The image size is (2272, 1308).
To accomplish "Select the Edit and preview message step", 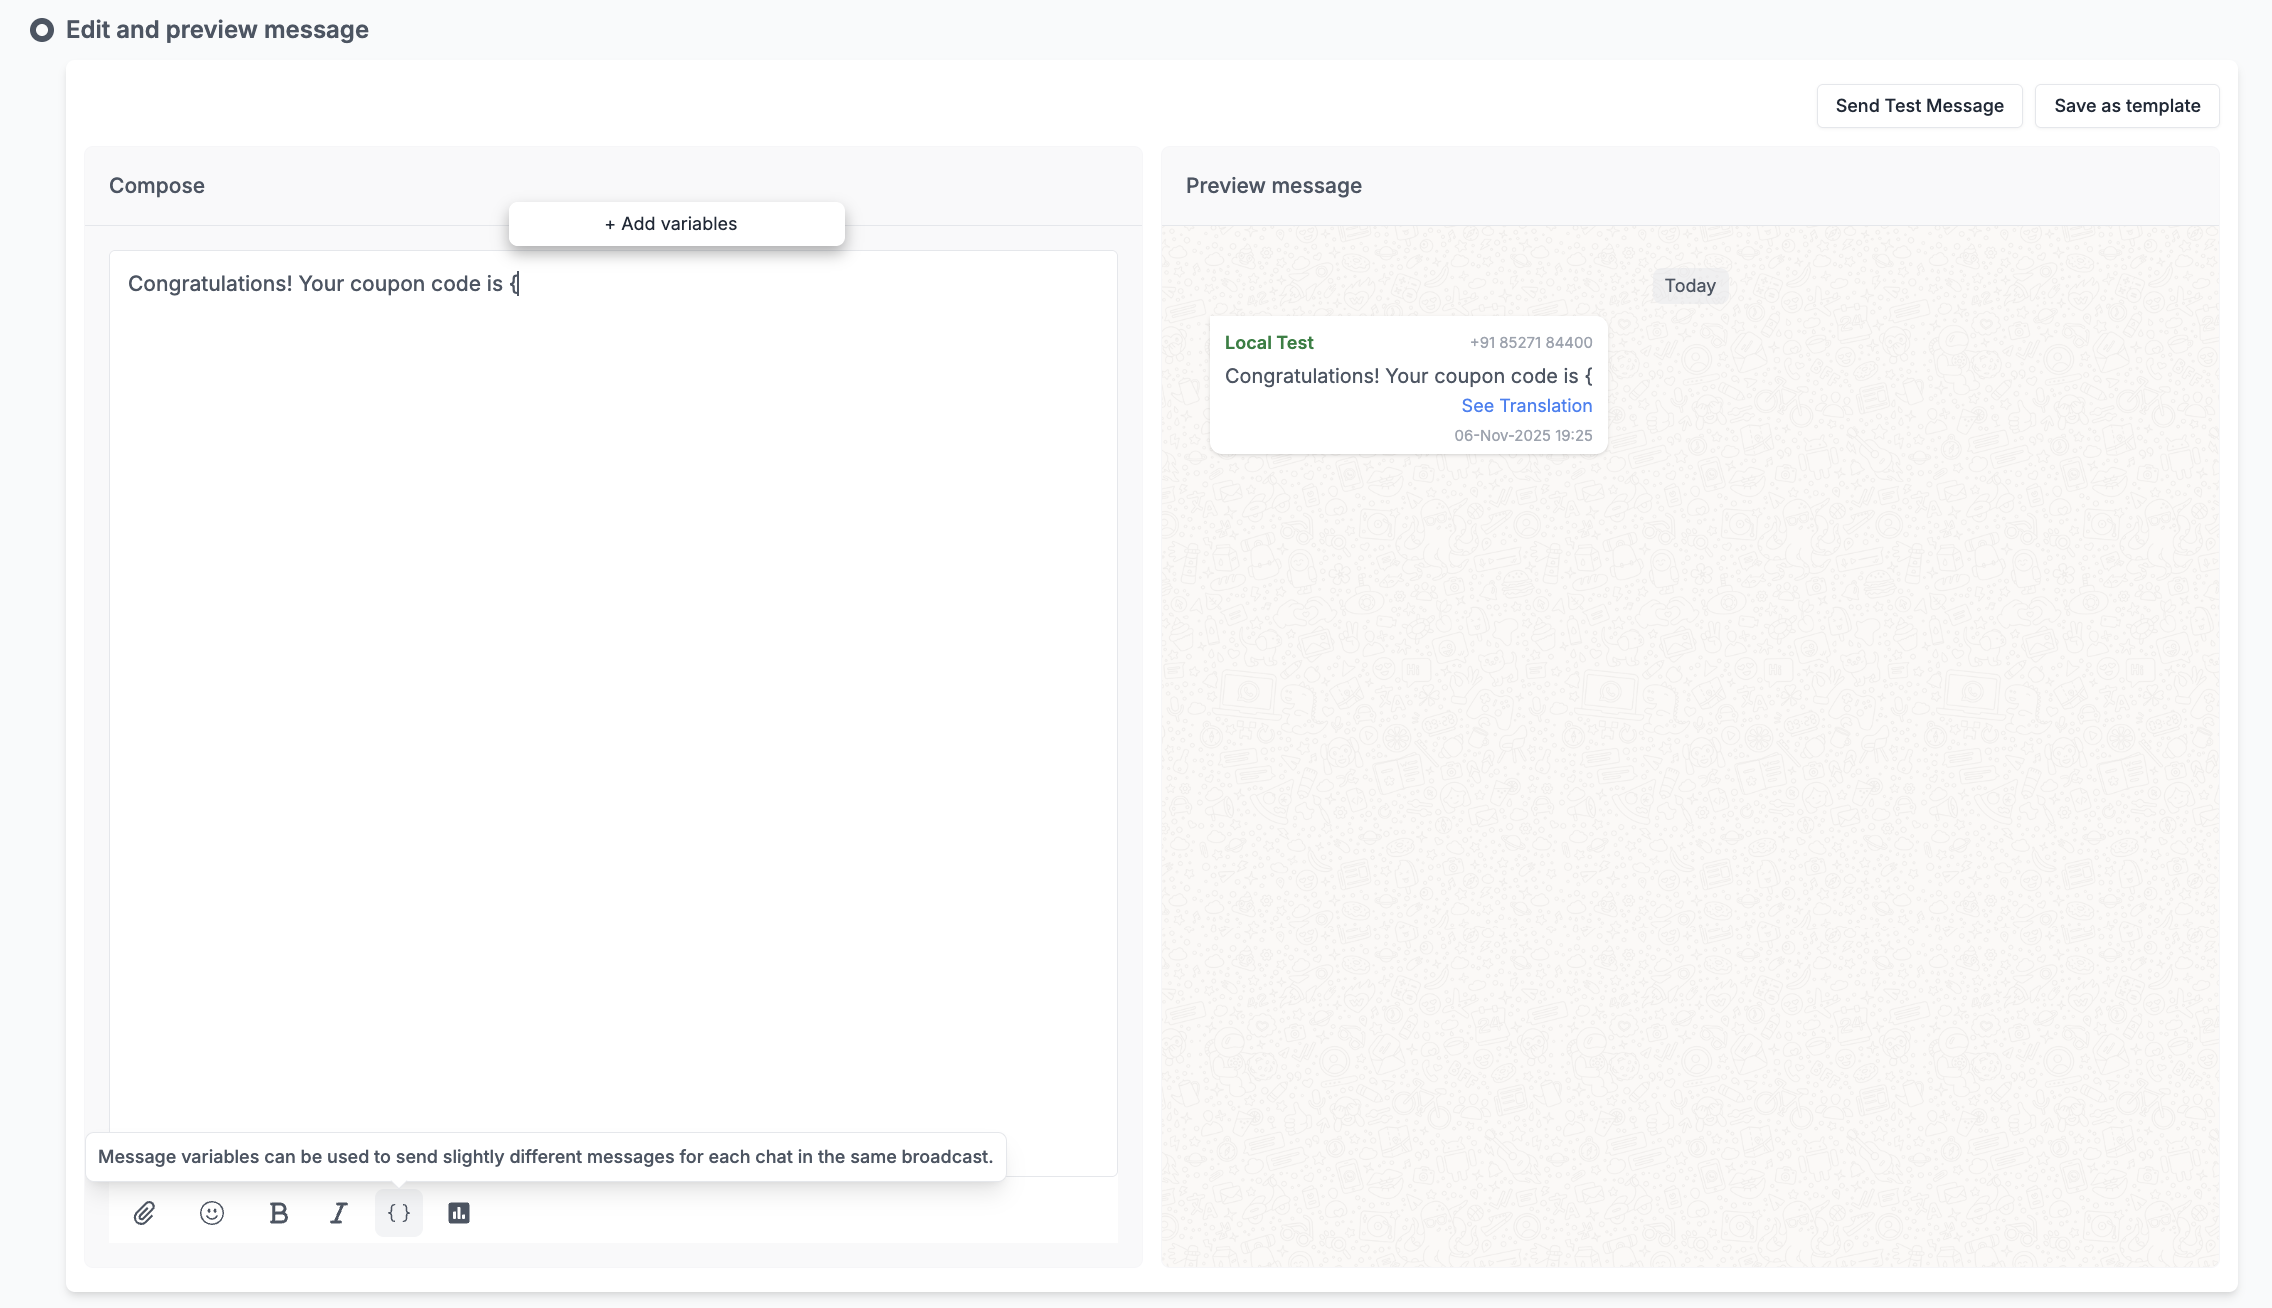I will click(217, 30).
